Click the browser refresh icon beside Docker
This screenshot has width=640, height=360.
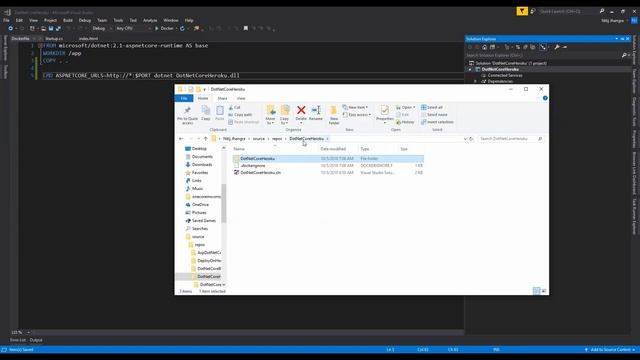pos(182,29)
